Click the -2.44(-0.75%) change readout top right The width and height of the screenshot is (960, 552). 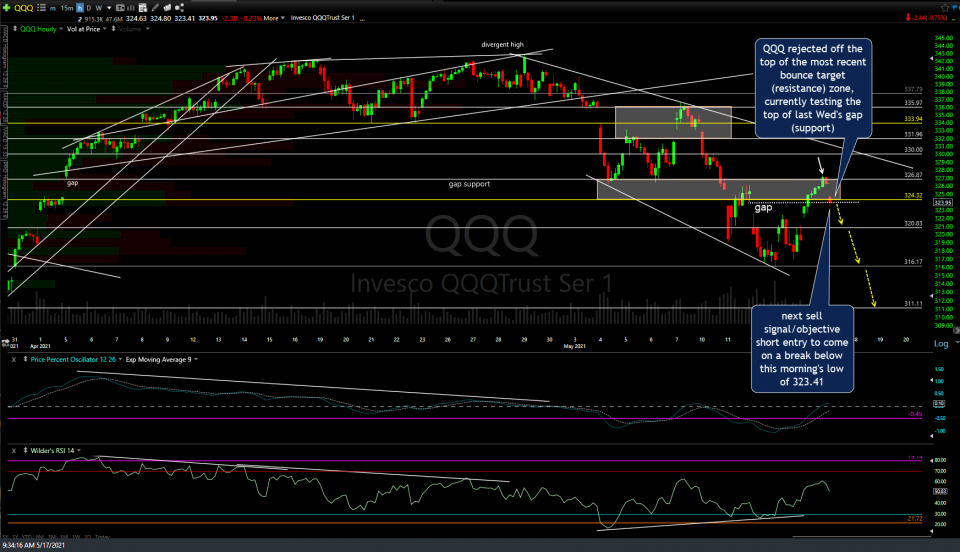coord(928,18)
